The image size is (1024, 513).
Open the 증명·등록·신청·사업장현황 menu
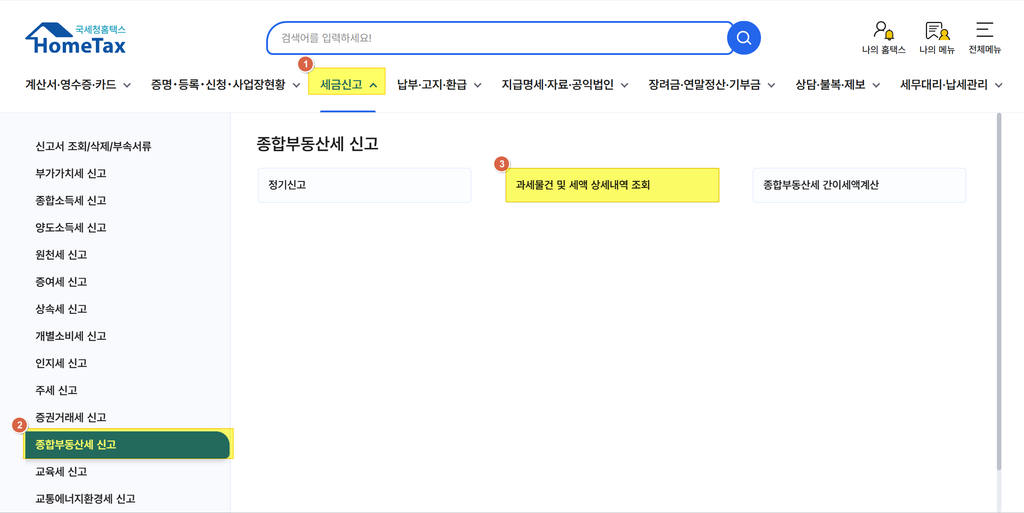[218, 85]
